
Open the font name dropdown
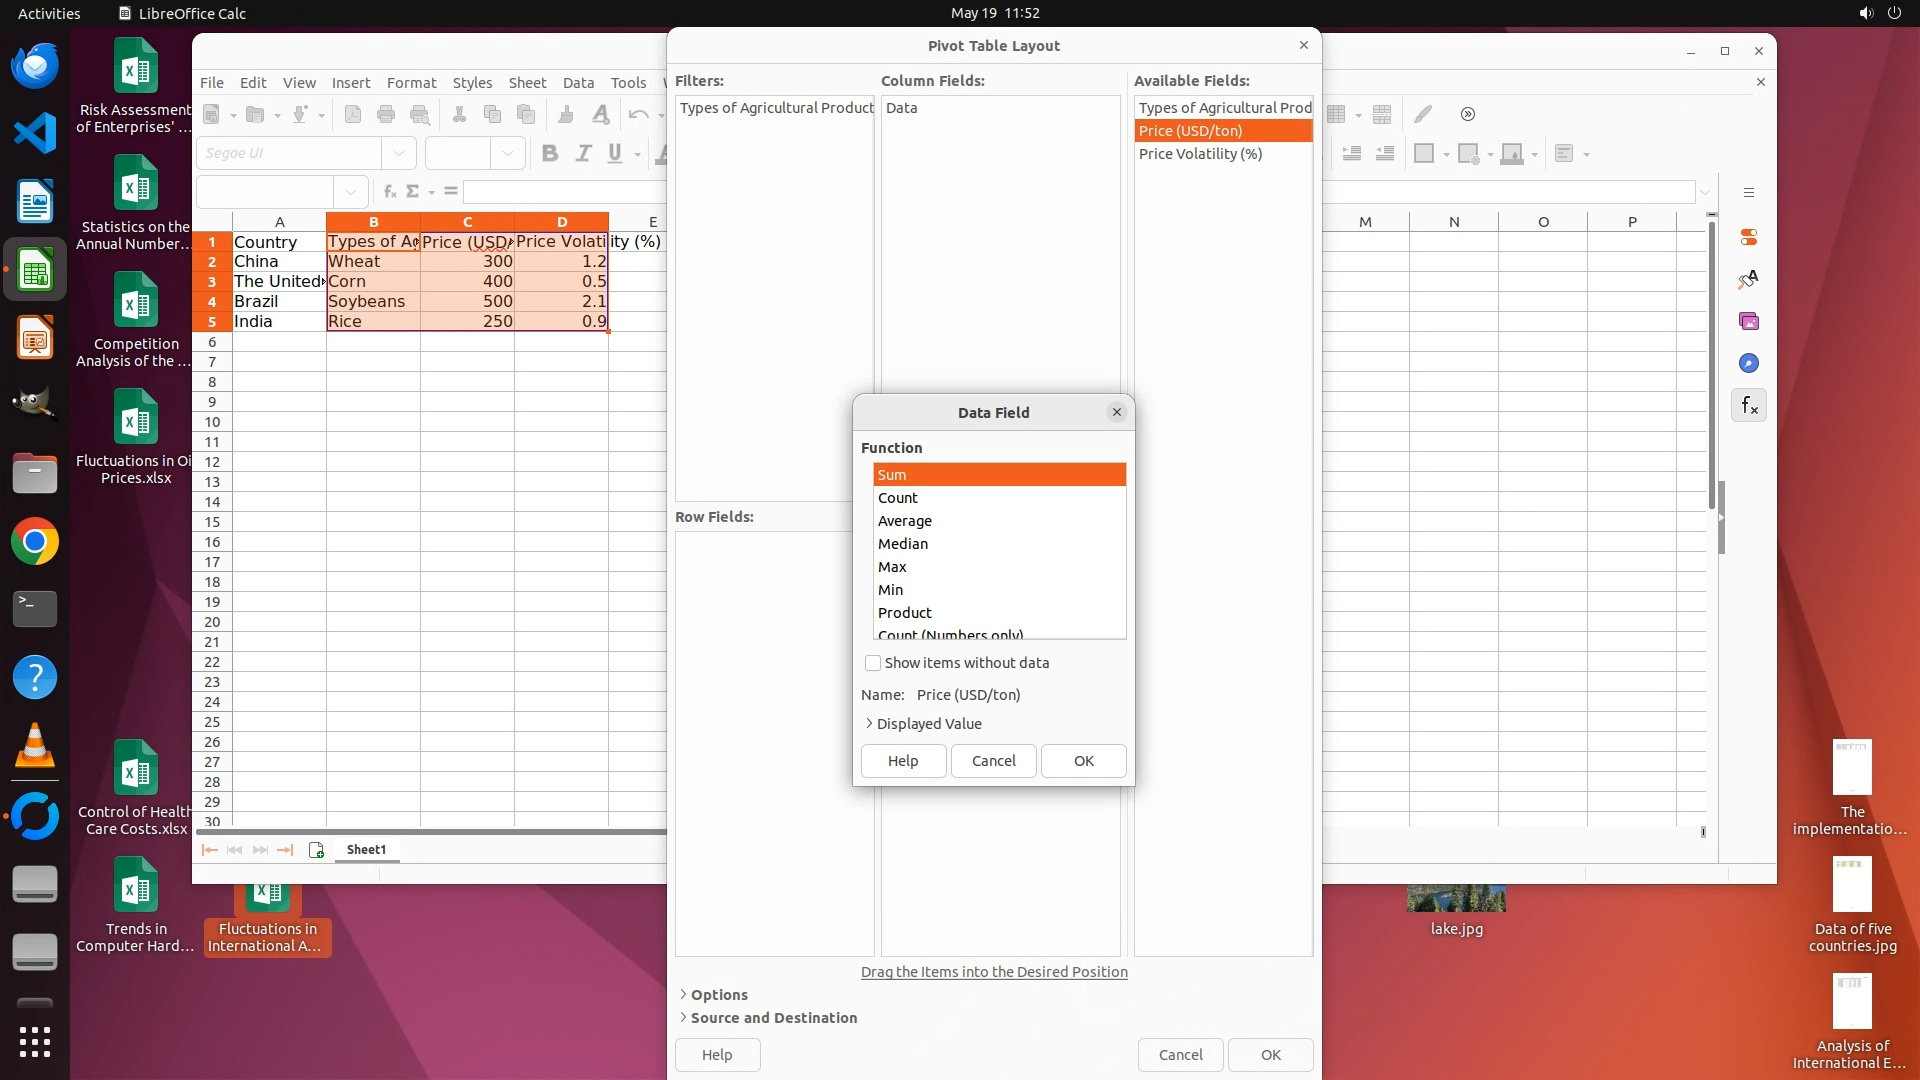point(399,153)
